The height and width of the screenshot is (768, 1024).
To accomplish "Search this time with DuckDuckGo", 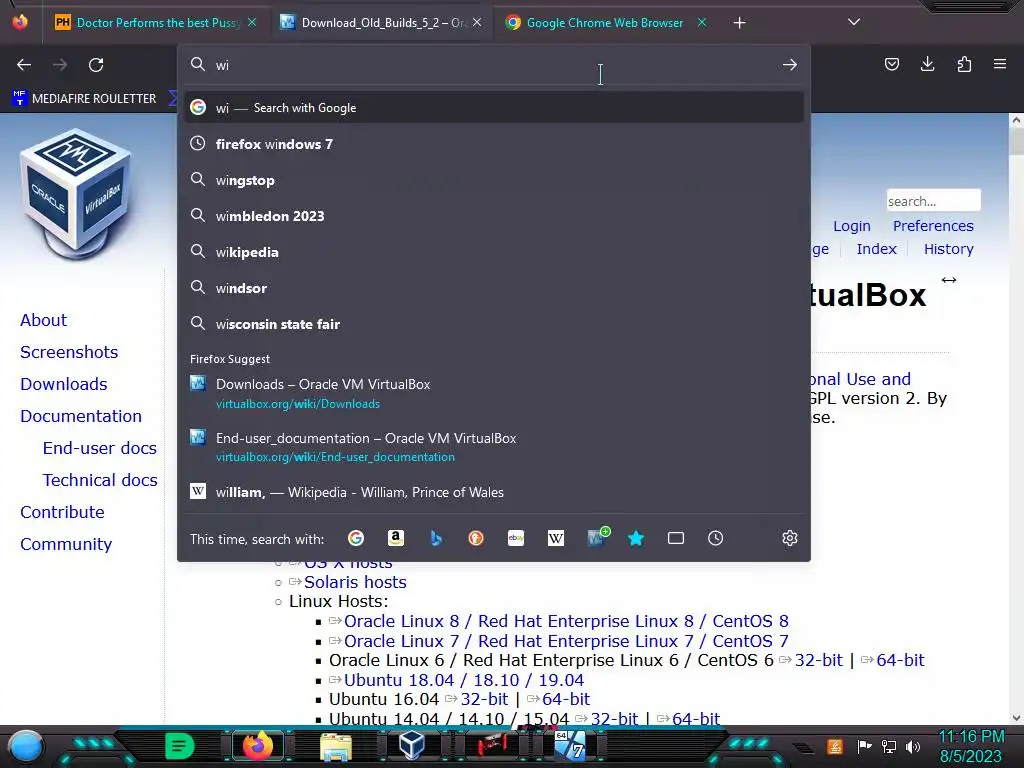I will pyautogui.click(x=475, y=538).
